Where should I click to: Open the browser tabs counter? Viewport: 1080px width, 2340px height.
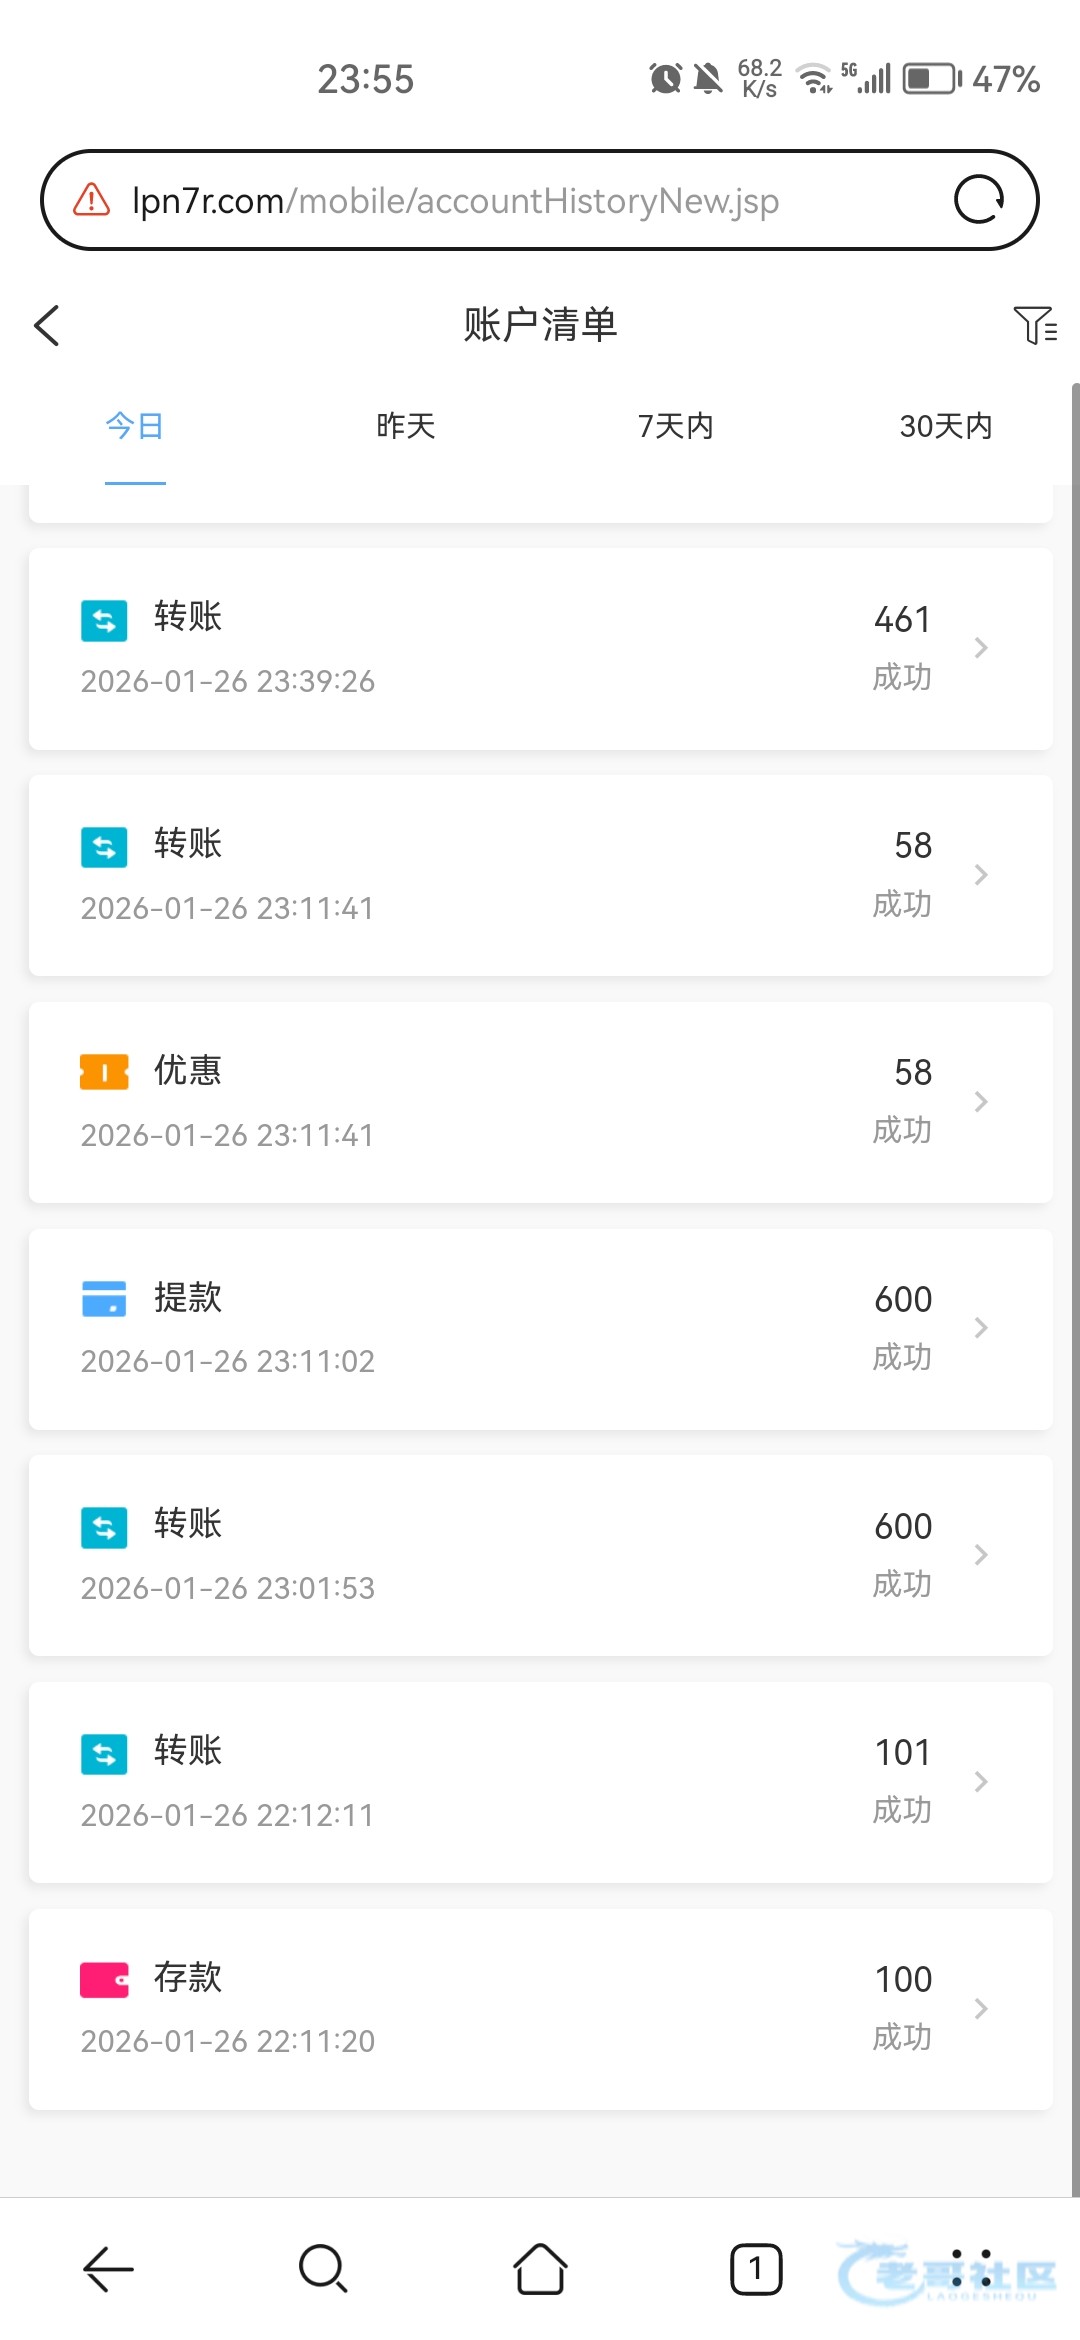tap(756, 2269)
